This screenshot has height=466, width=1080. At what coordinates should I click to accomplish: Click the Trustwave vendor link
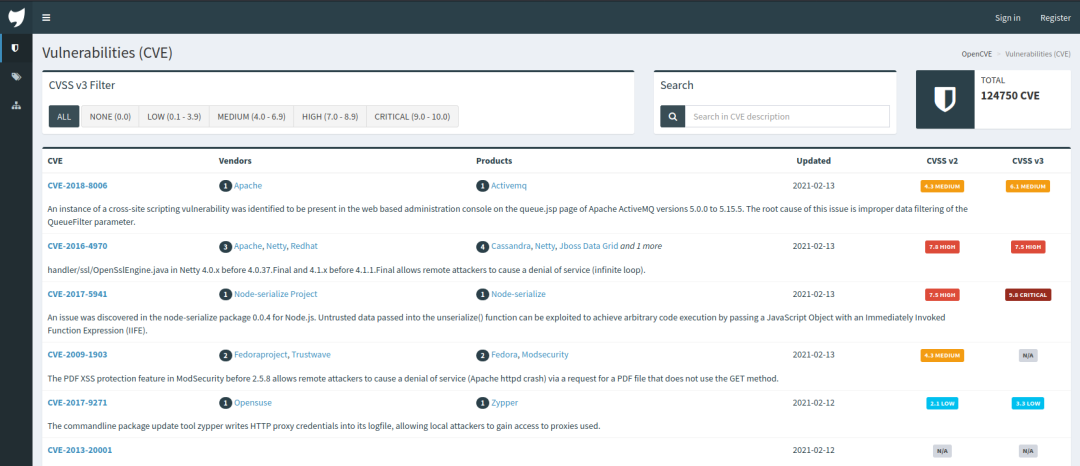[x=311, y=354]
